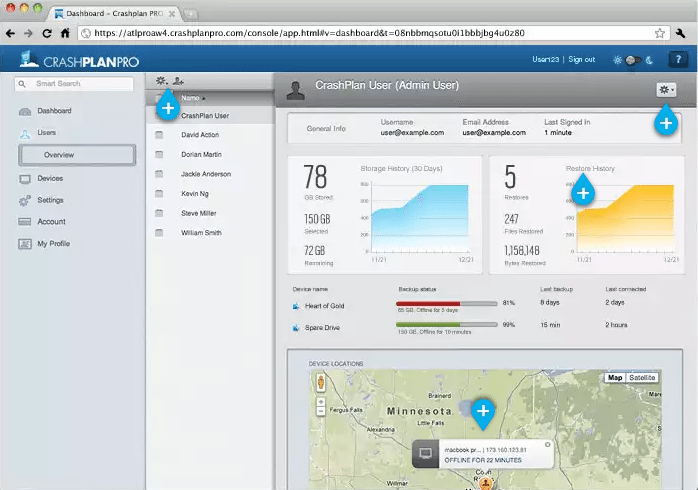Screen dimensions: 698x490
Task: Click the Devices monitor icon
Action: 25,179
